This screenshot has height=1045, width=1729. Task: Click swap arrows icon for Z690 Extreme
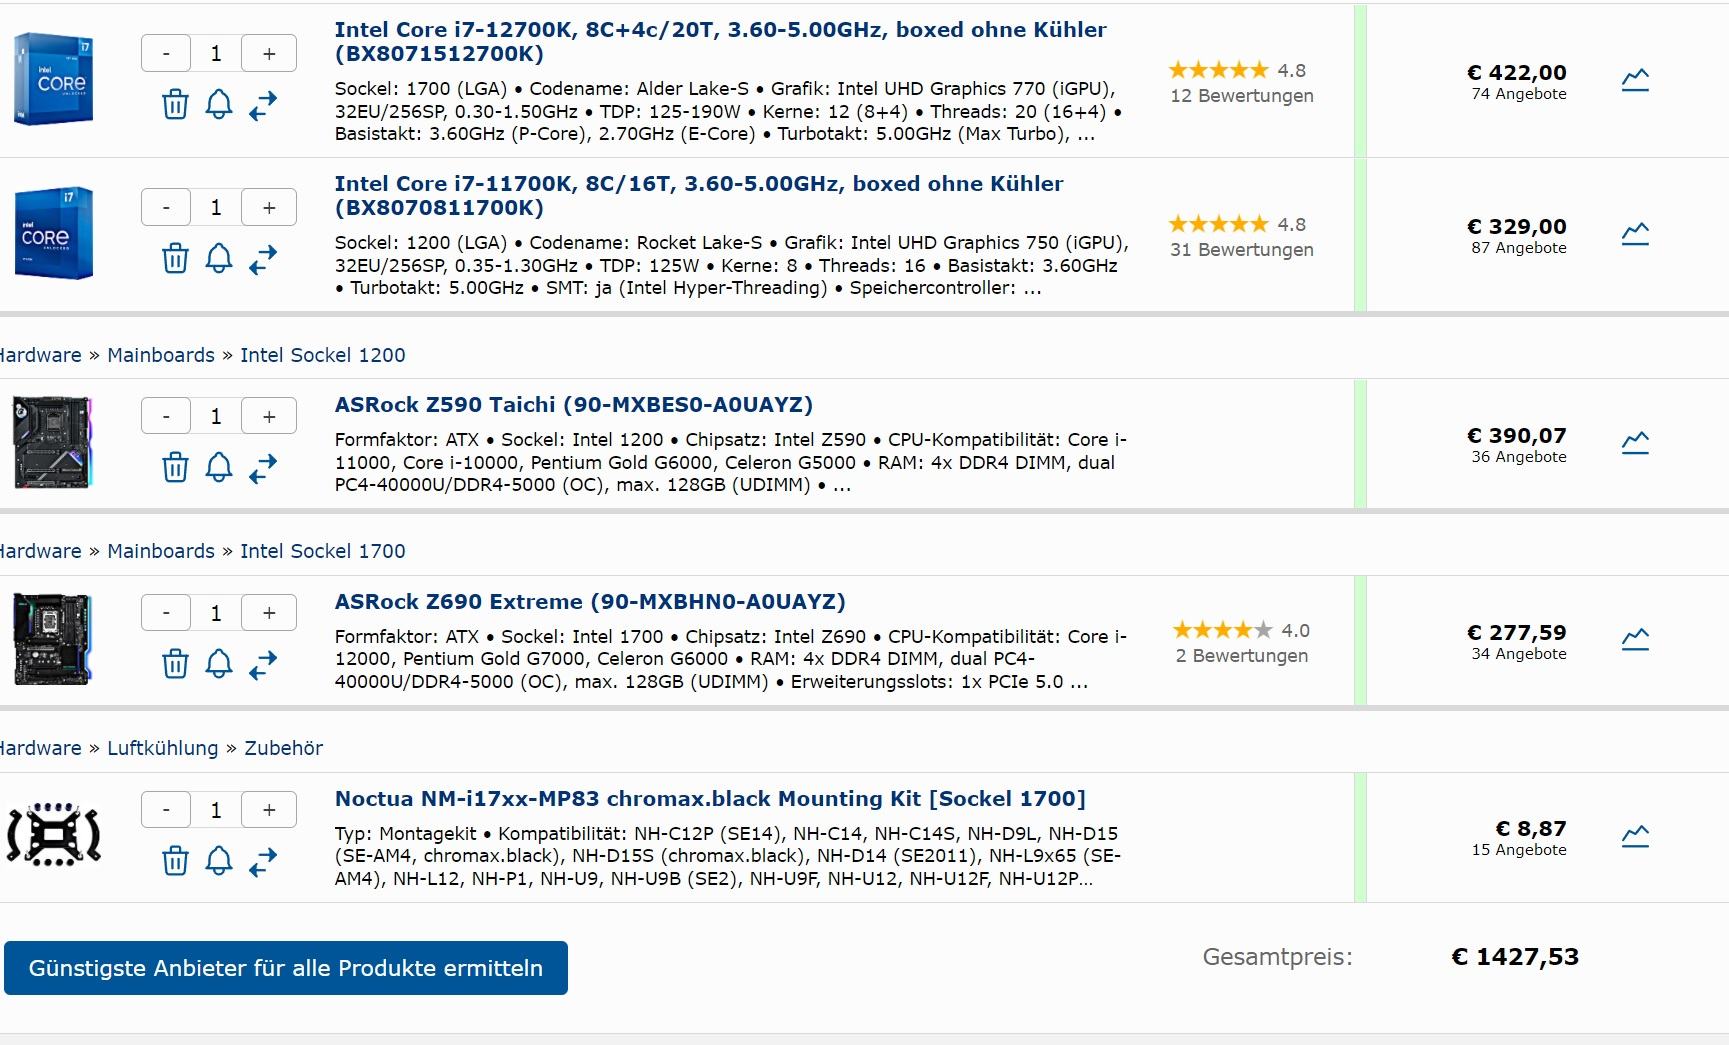(x=263, y=665)
